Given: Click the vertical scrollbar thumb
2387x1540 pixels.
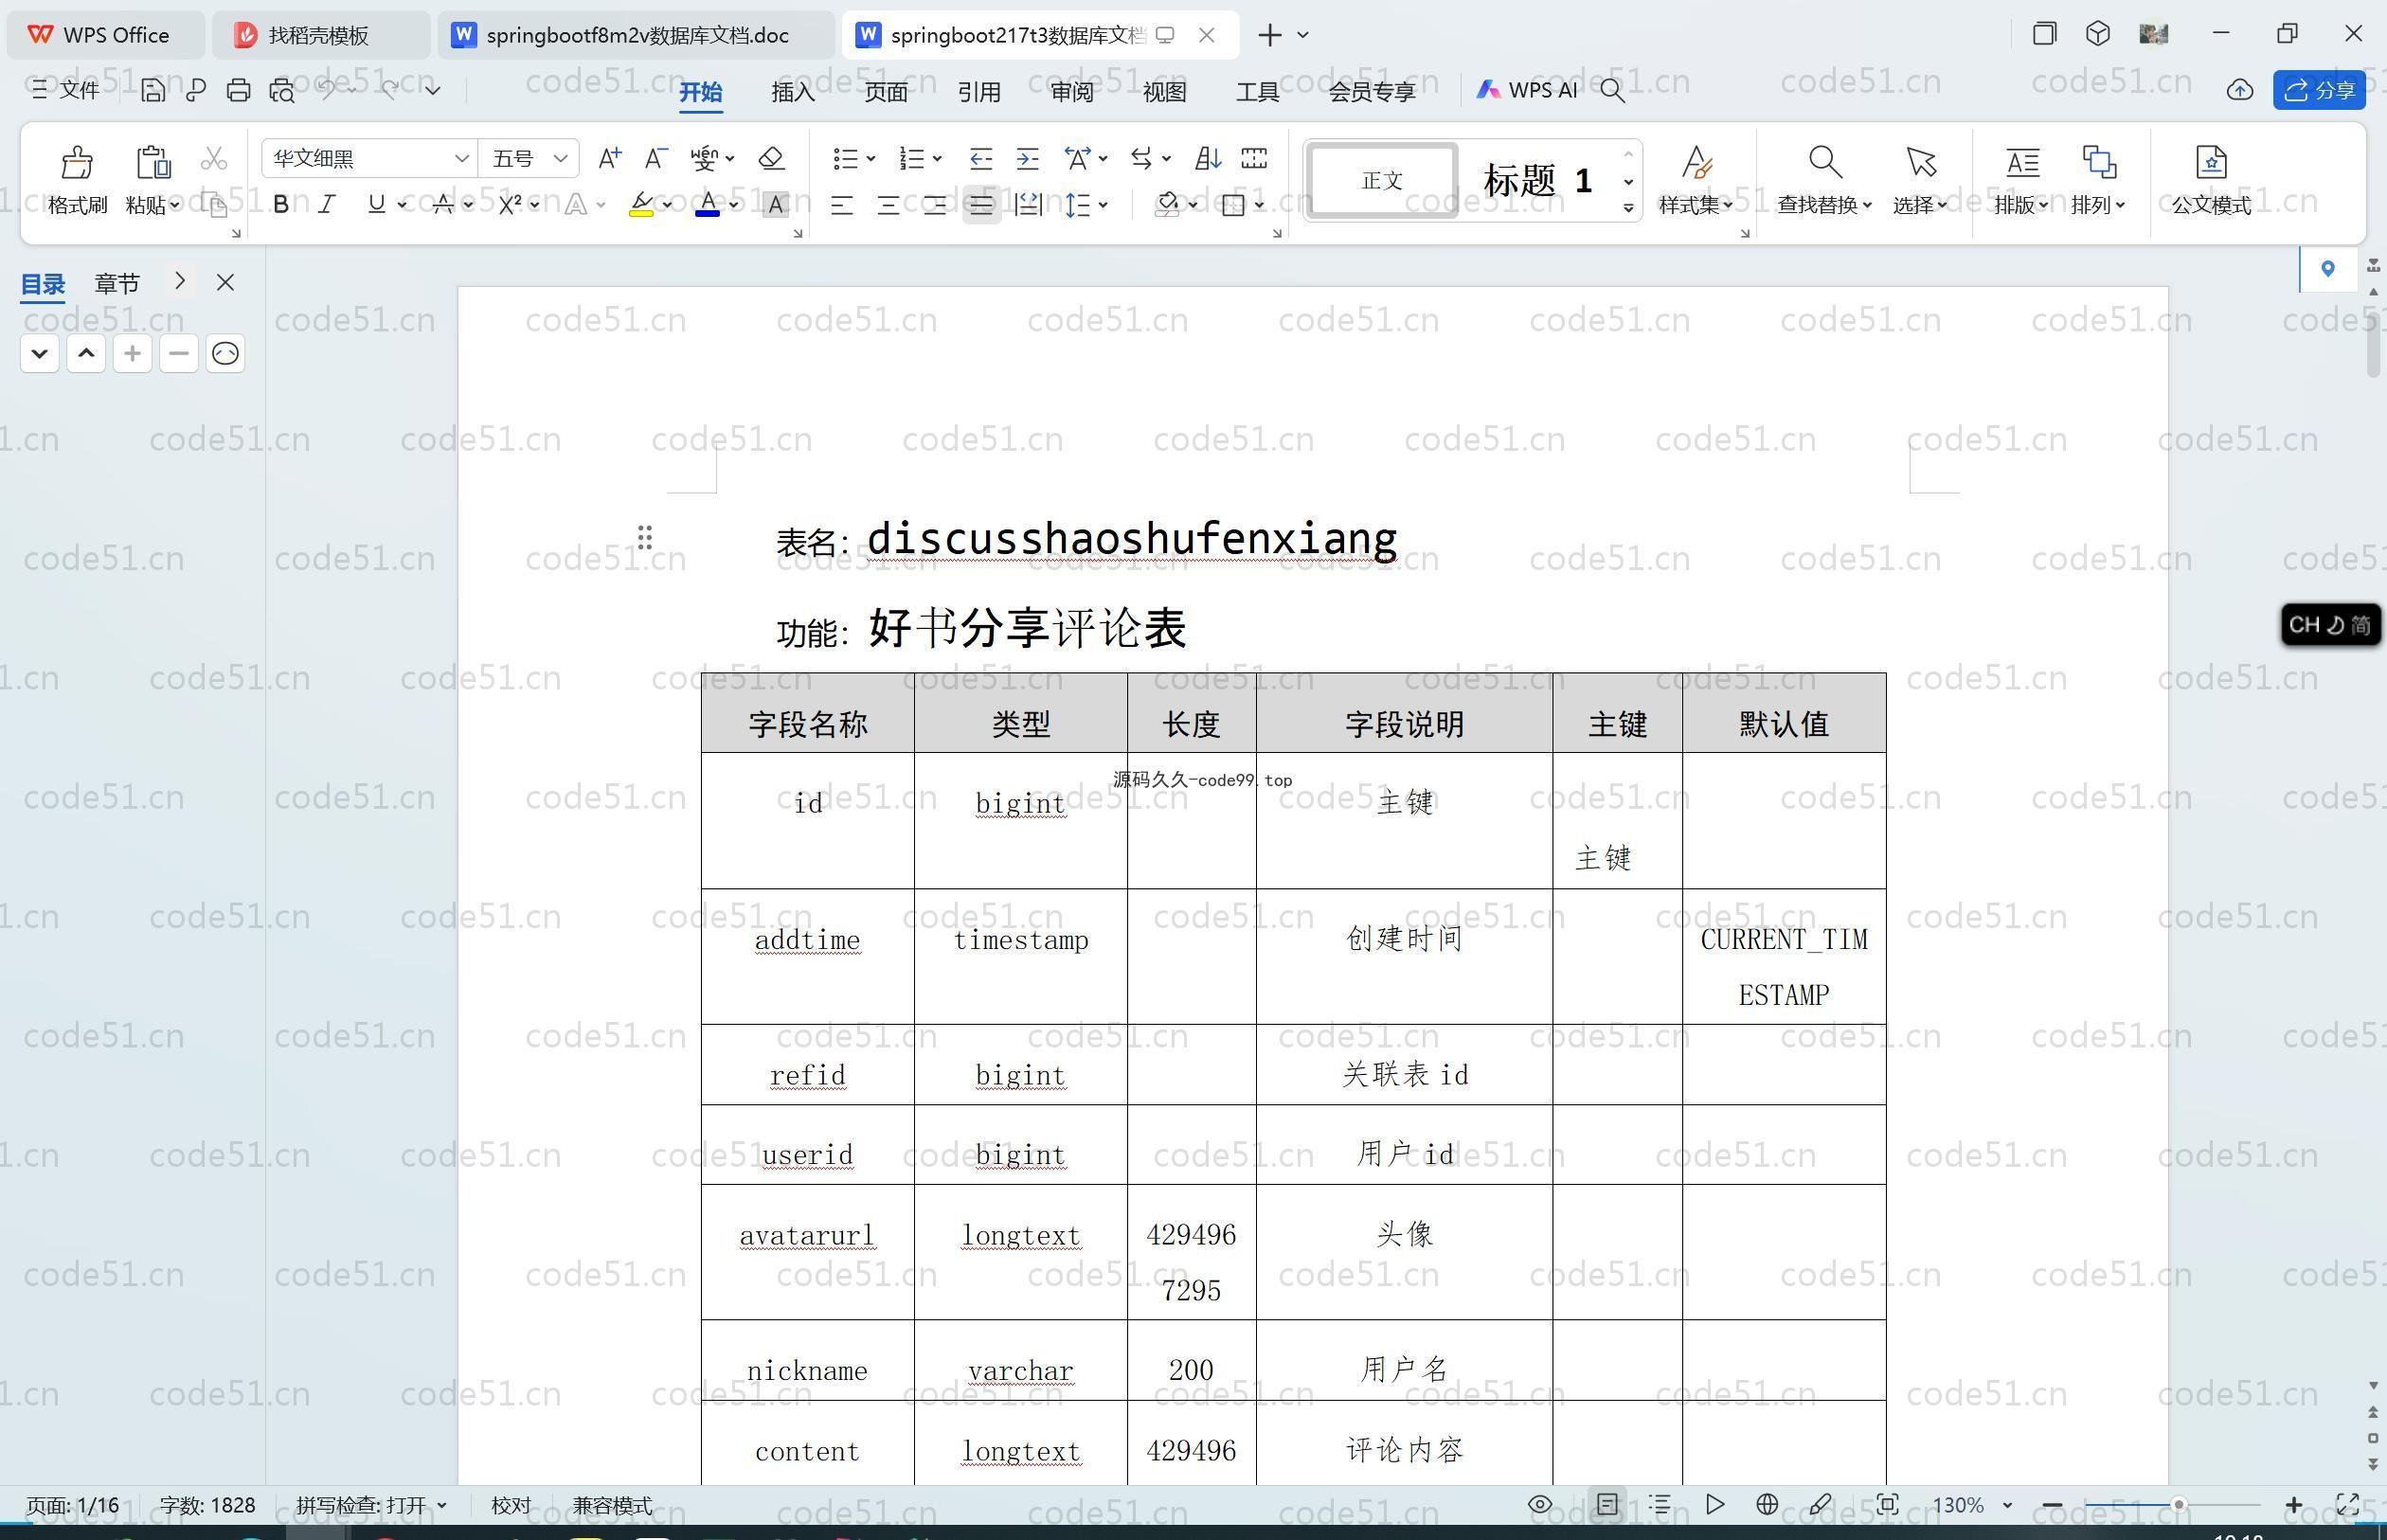Looking at the screenshot, I should (2374, 344).
